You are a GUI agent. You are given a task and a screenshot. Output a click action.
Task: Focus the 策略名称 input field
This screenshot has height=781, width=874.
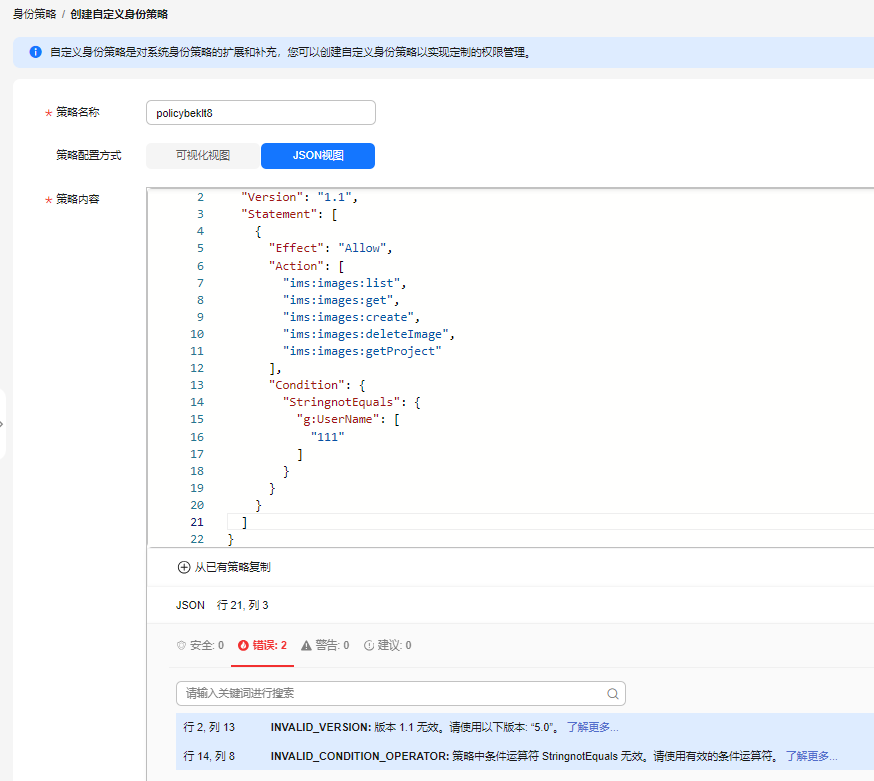(x=260, y=113)
